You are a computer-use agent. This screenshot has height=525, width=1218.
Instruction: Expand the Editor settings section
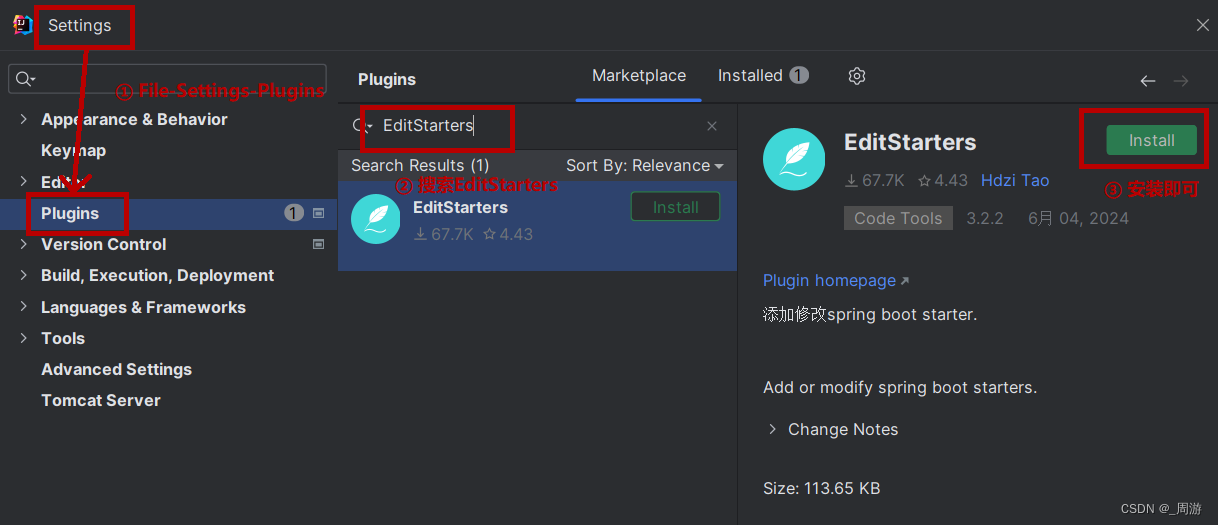[x=23, y=182]
